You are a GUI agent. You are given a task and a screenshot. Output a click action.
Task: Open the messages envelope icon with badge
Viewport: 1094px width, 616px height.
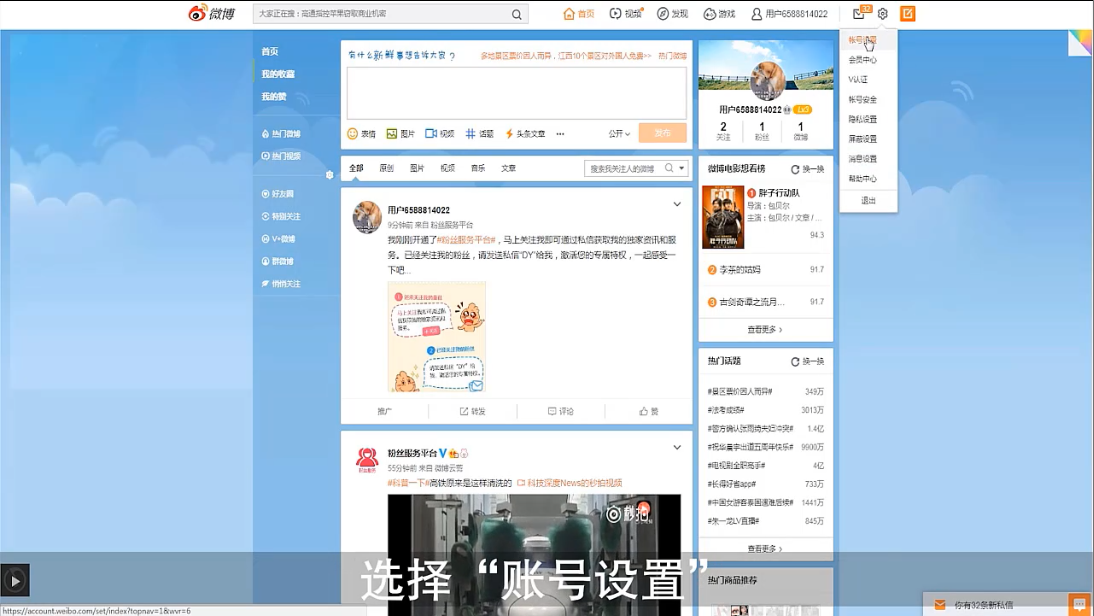click(x=859, y=14)
